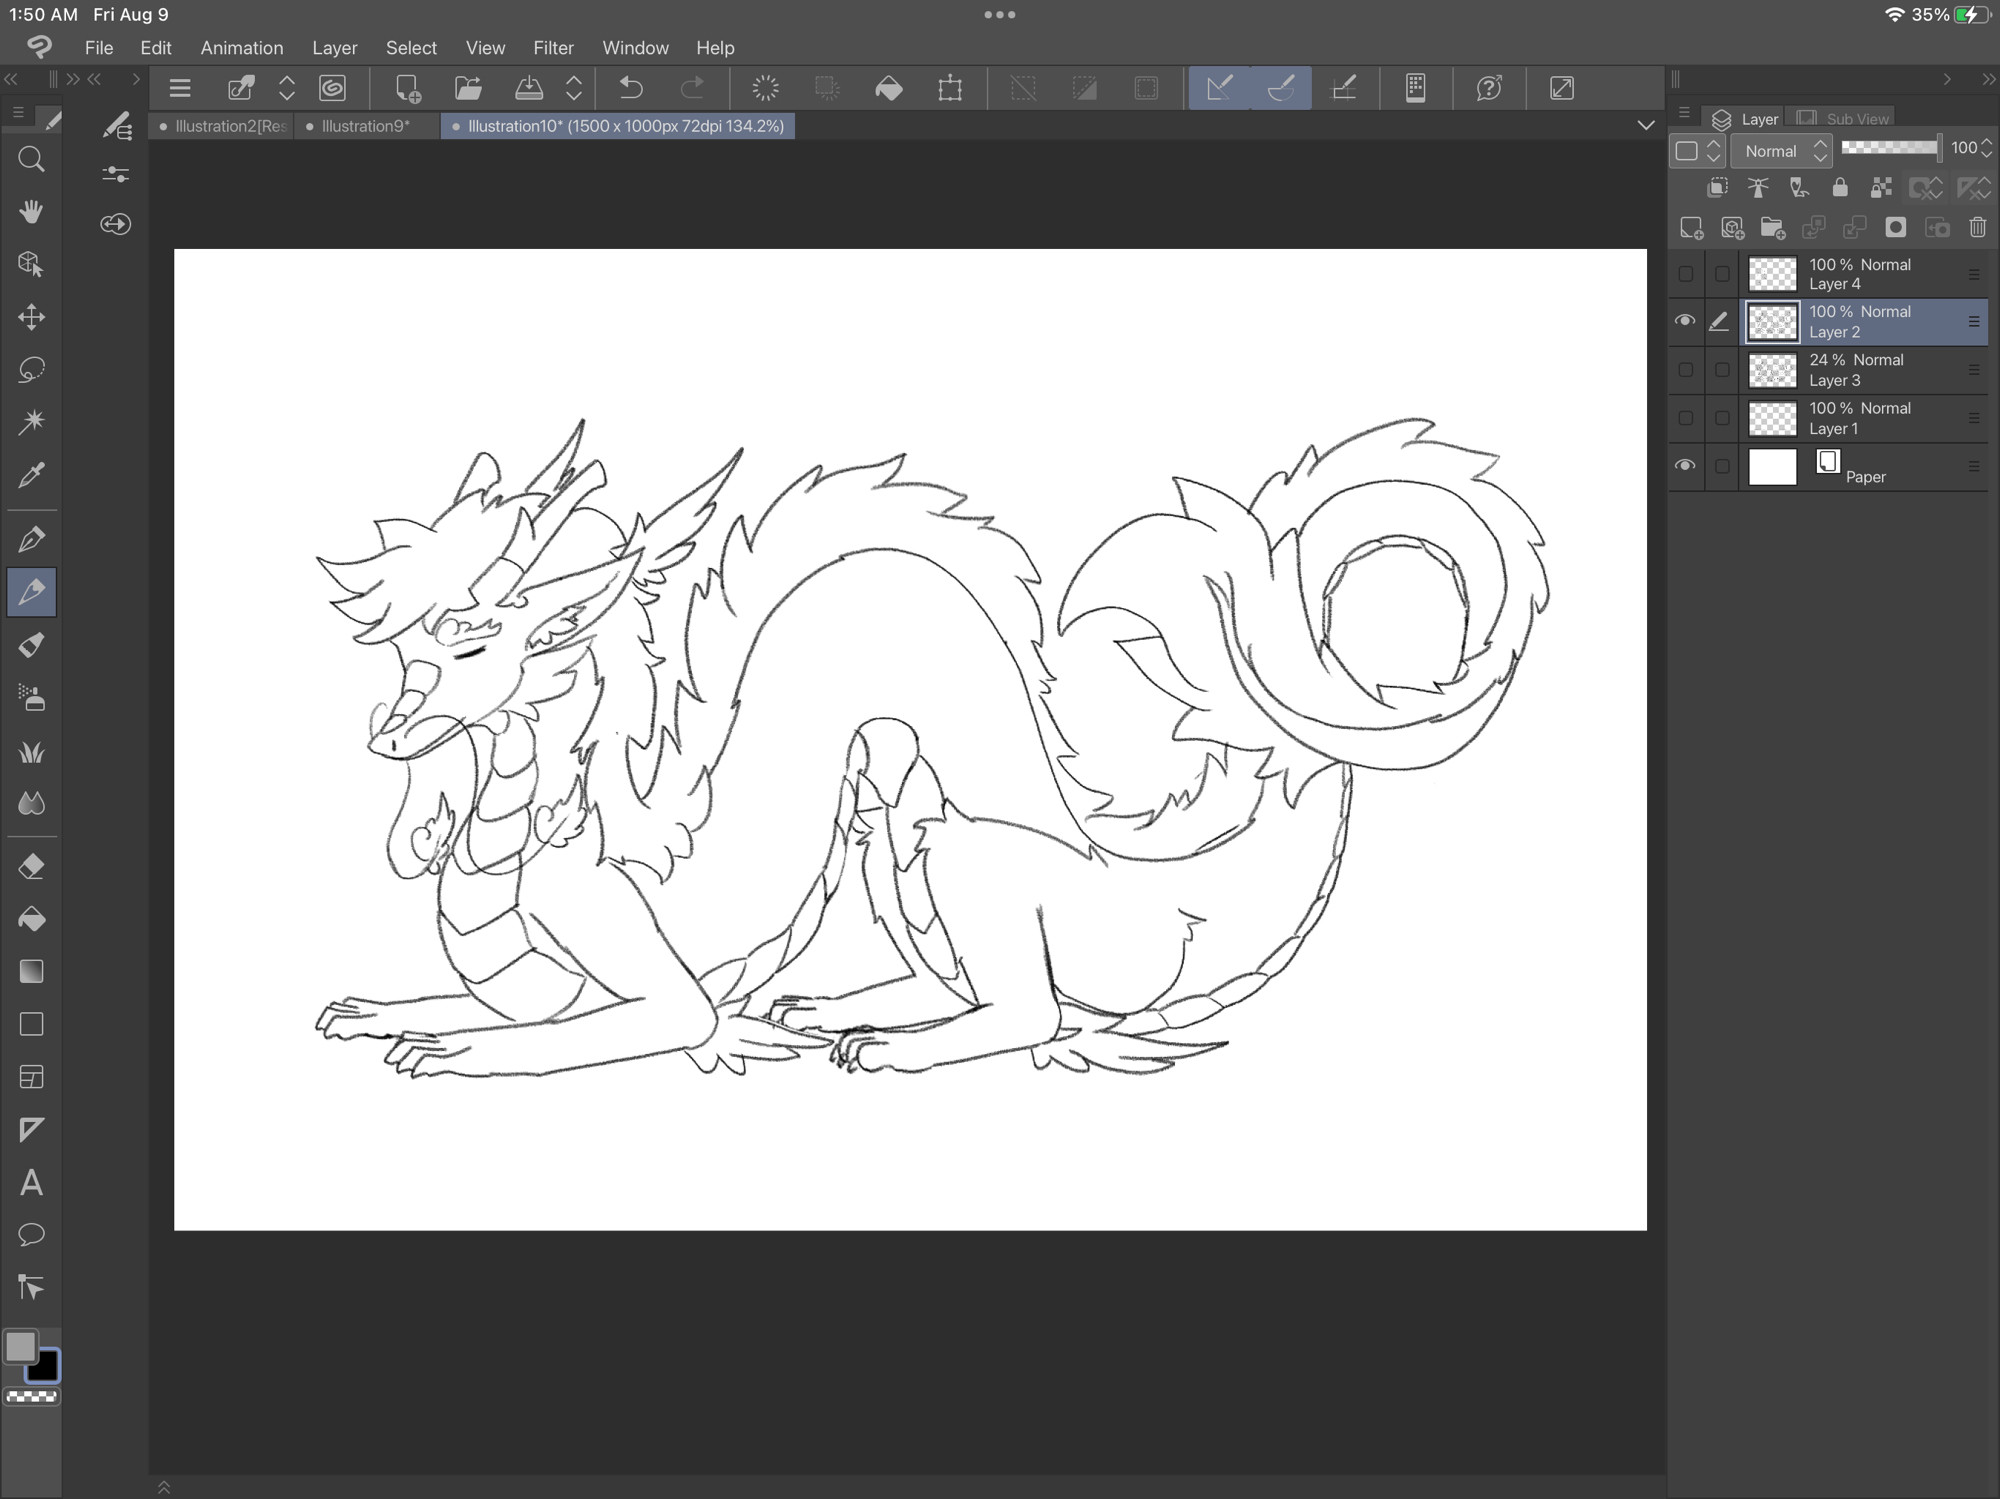Open file with the folder icon
Image resolution: width=2000 pixels, height=1499 pixels.
coord(468,88)
